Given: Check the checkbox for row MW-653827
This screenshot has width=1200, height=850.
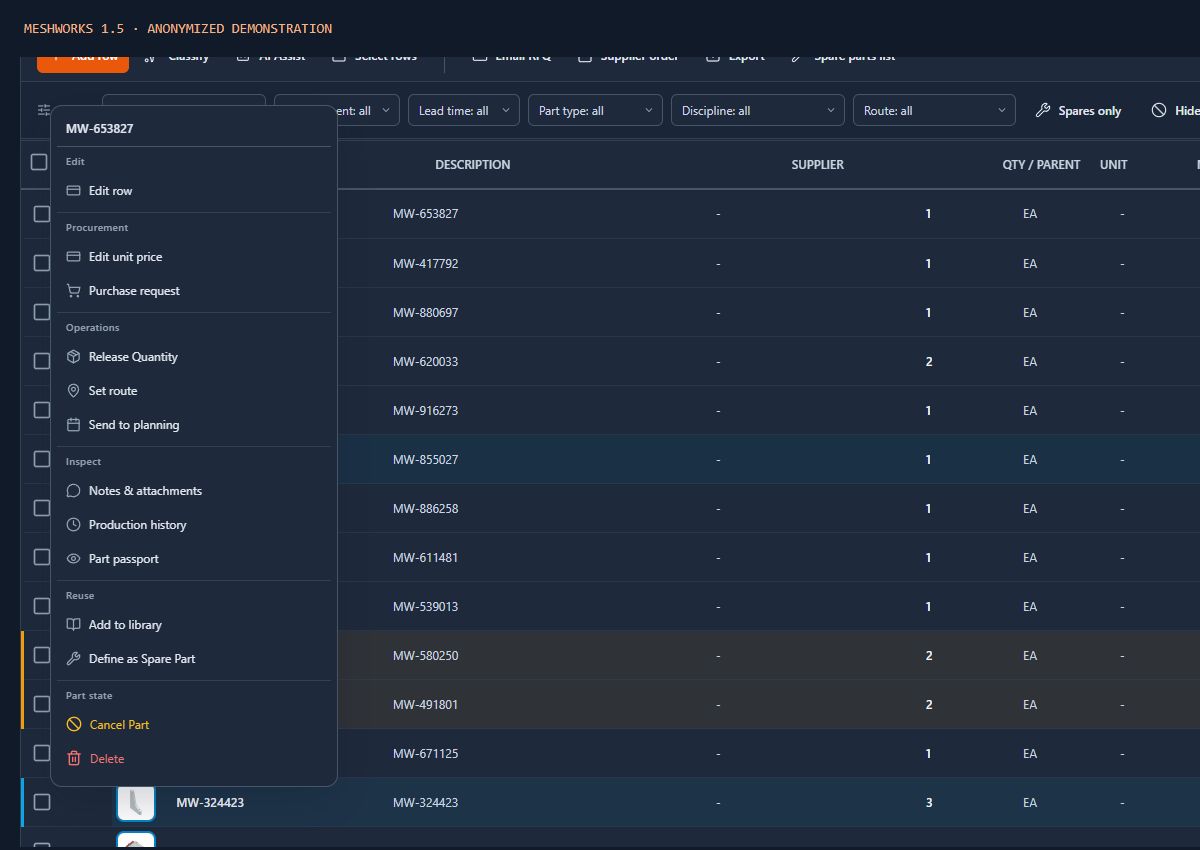Looking at the screenshot, I should coord(42,214).
